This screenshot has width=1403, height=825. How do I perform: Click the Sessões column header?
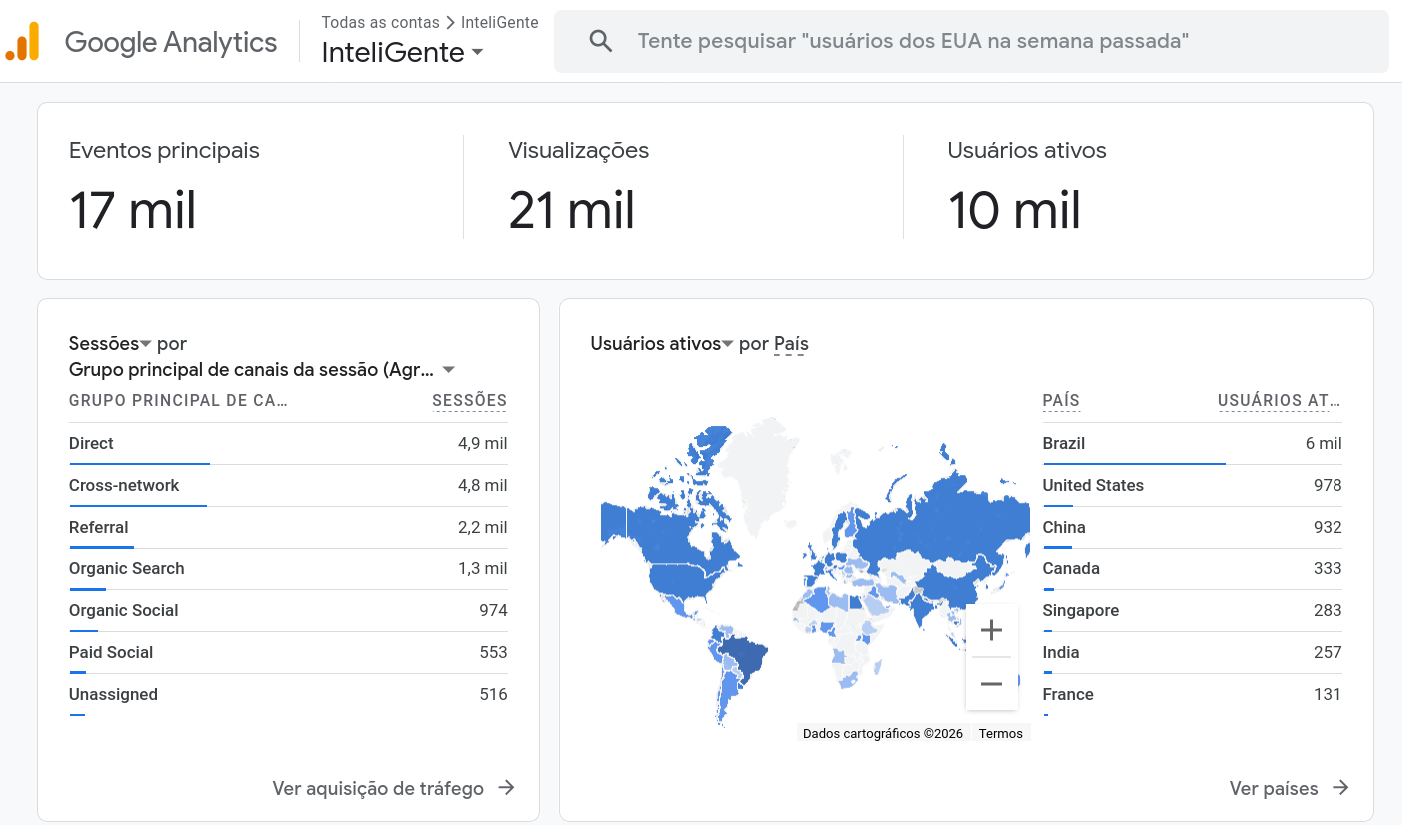pos(469,400)
